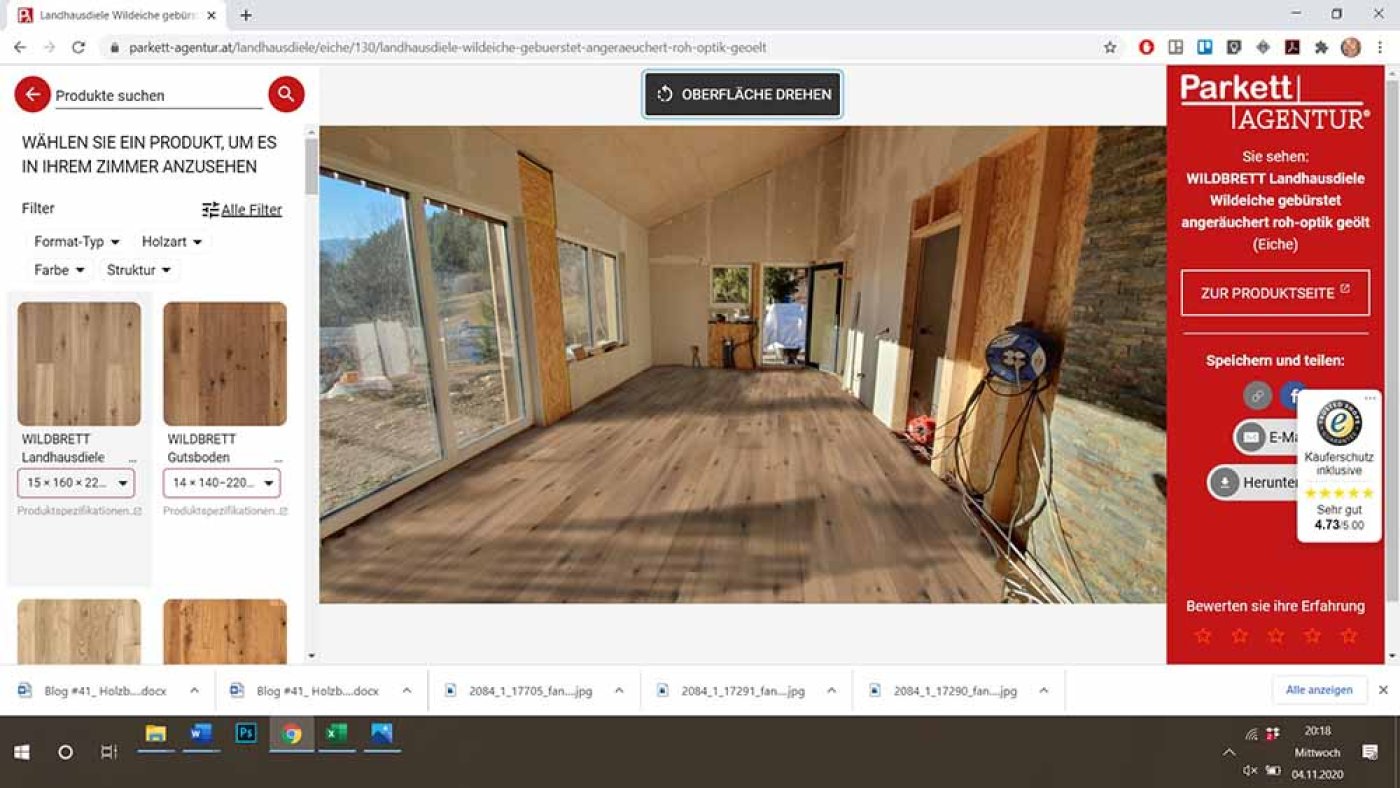Image resolution: width=1400 pixels, height=788 pixels.
Task: Open a new browser tab
Action: tap(246, 15)
